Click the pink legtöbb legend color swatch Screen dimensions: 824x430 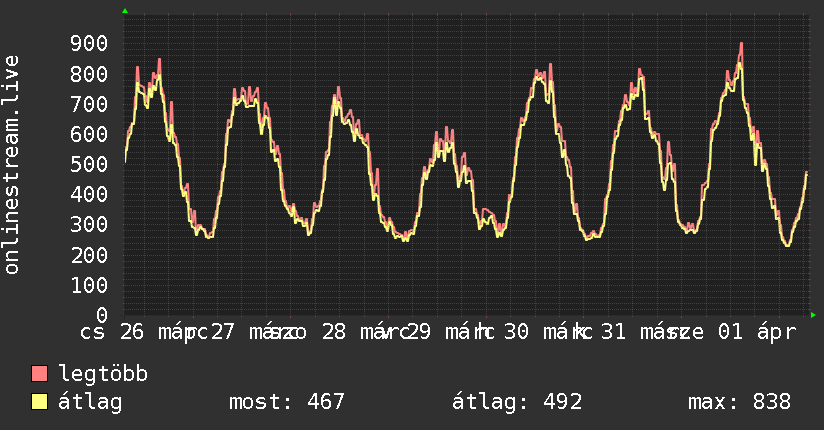point(39,373)
